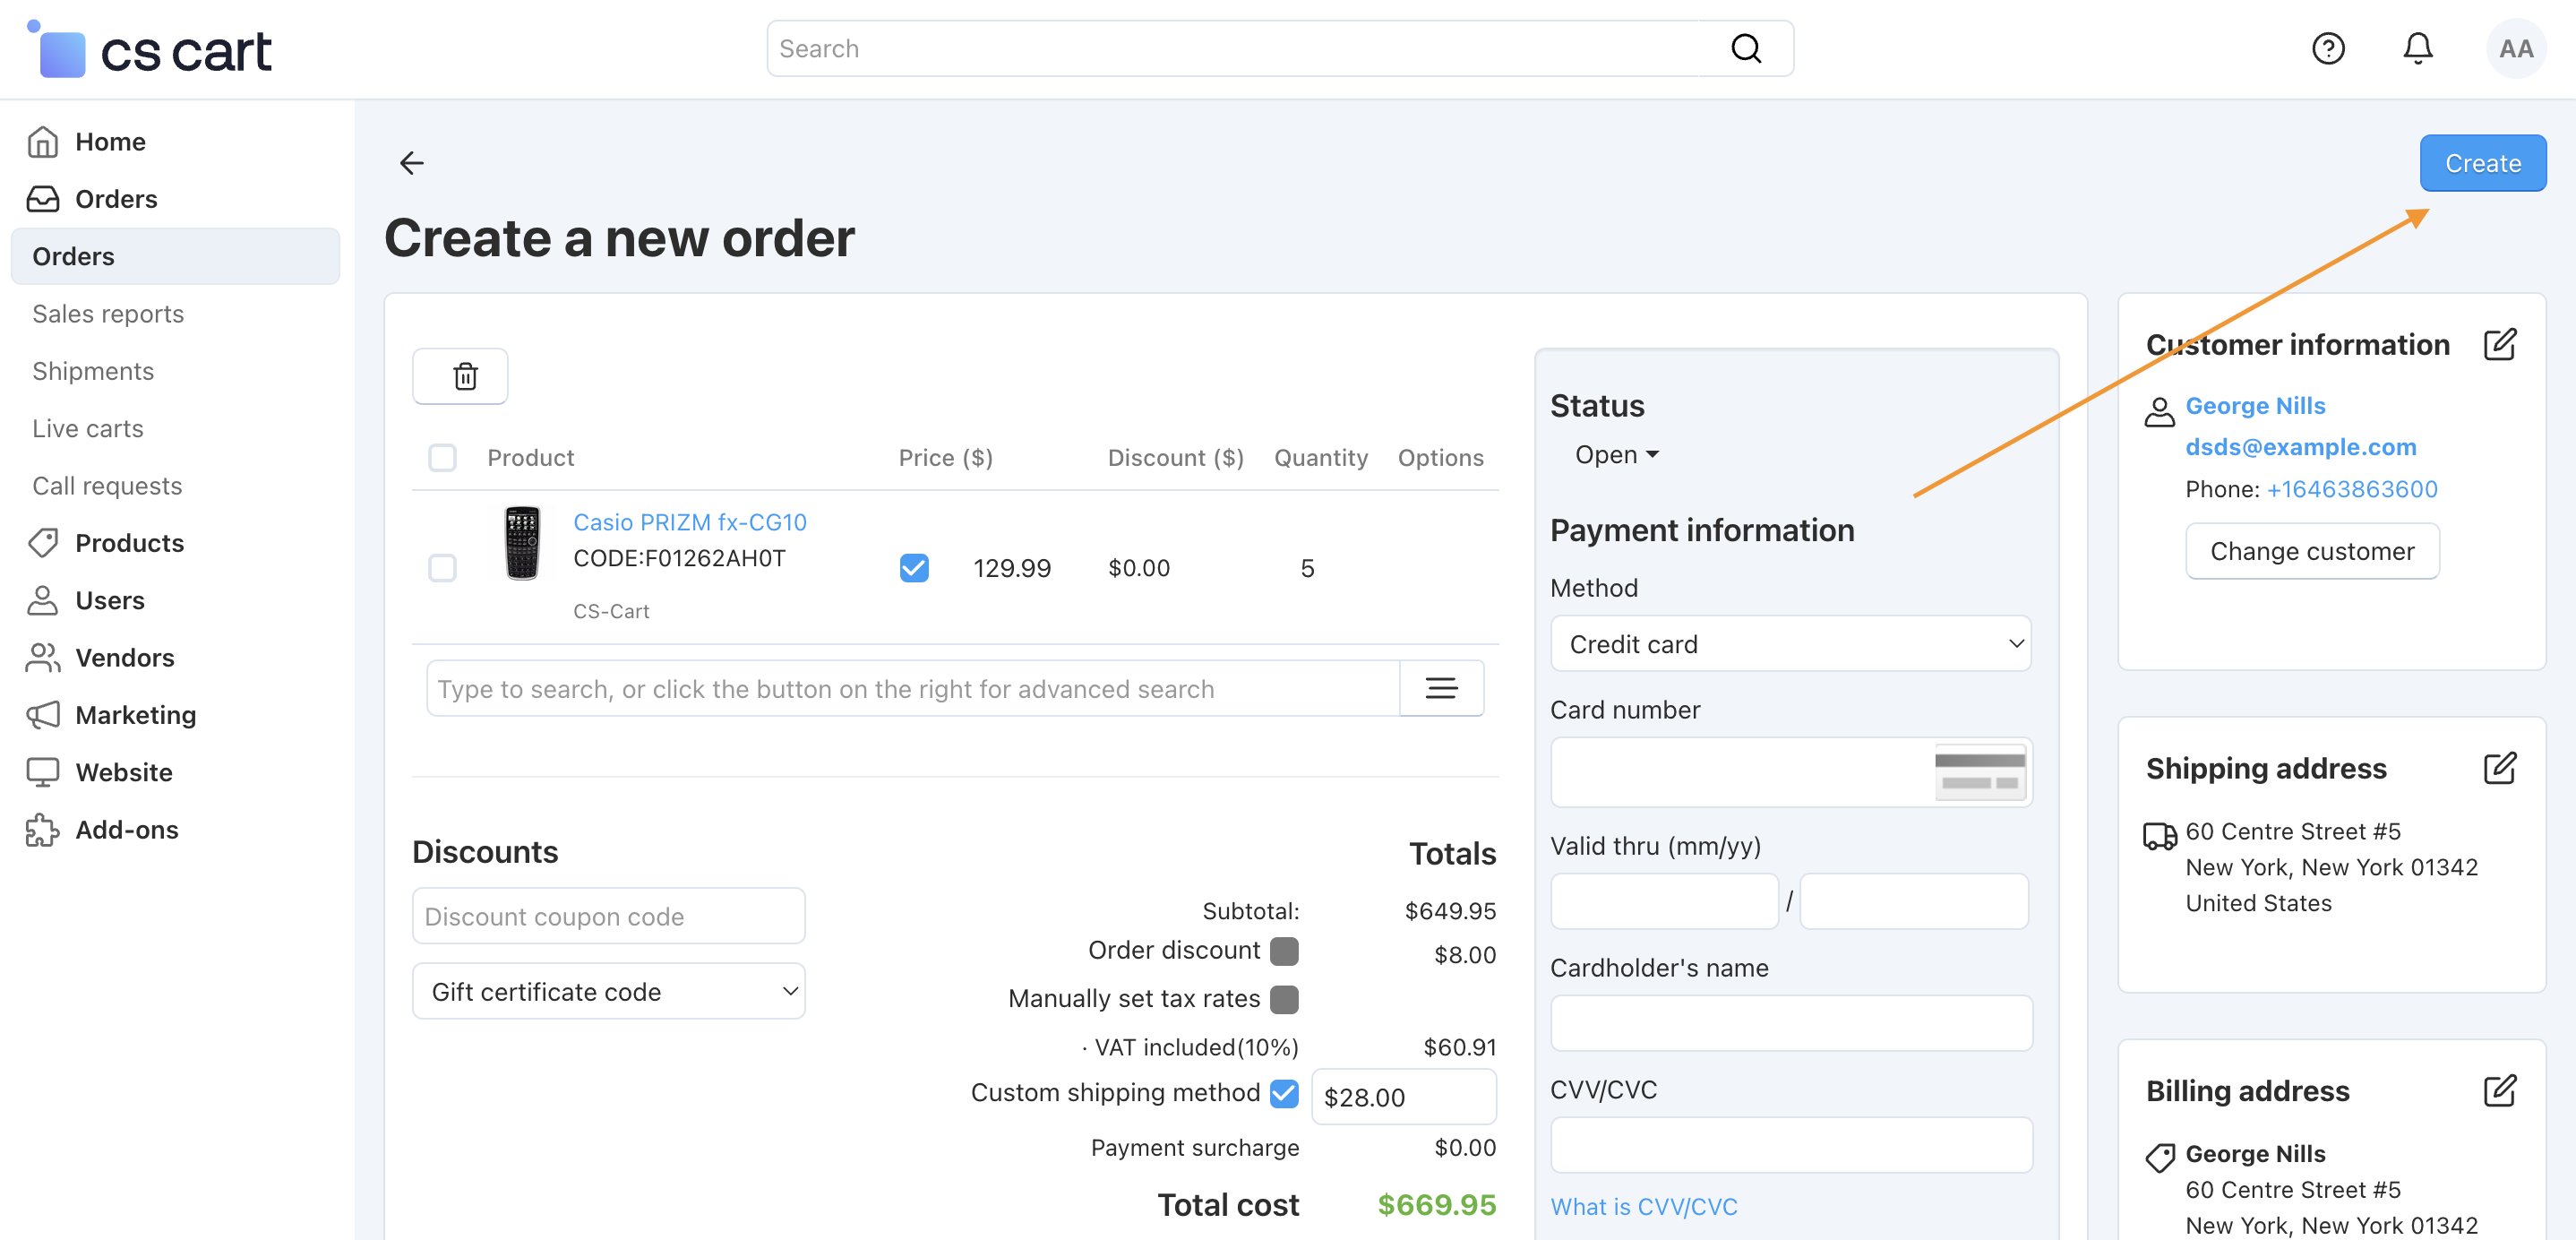2576x1240 pixels.
Task: Click the Users person icon
Action: pyautogui.click(x=42, y=600)
